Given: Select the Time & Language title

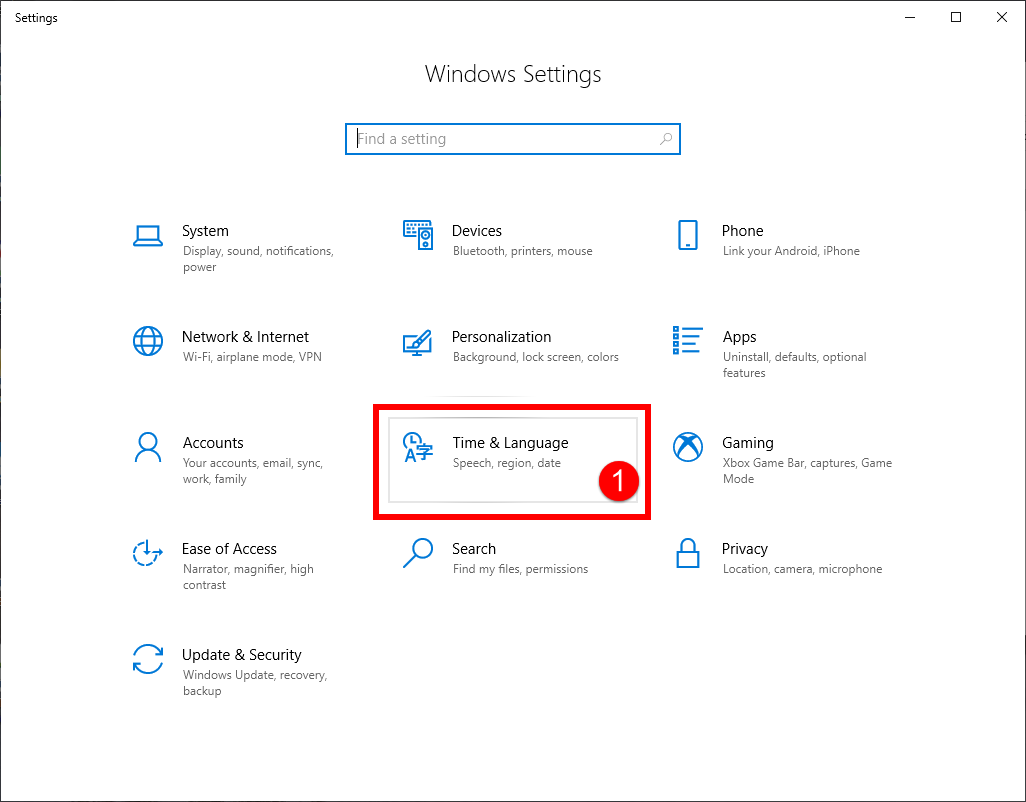Looking at the screenshot, I should (510, 443).
